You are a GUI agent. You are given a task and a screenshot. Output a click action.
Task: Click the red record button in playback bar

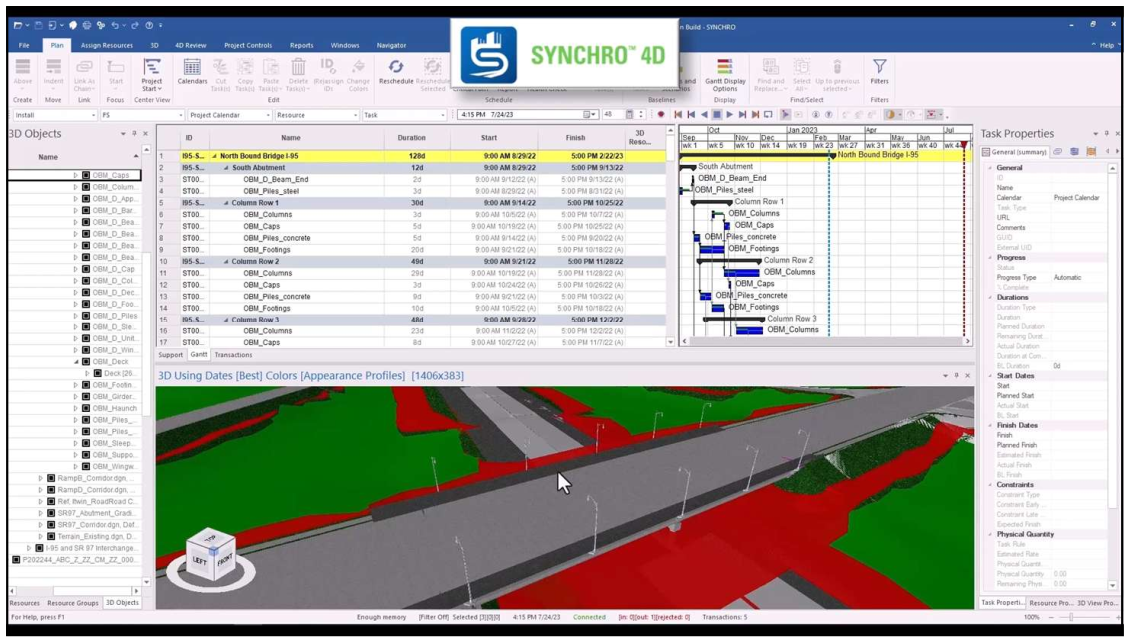(661, 115)
